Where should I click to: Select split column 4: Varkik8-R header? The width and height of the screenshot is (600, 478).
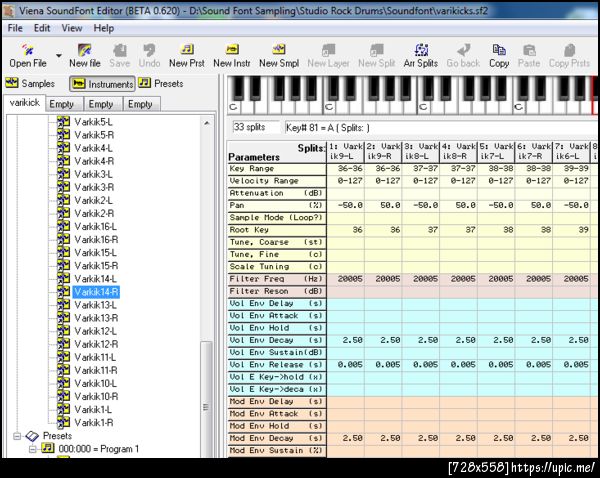click(x=458, y=152)
